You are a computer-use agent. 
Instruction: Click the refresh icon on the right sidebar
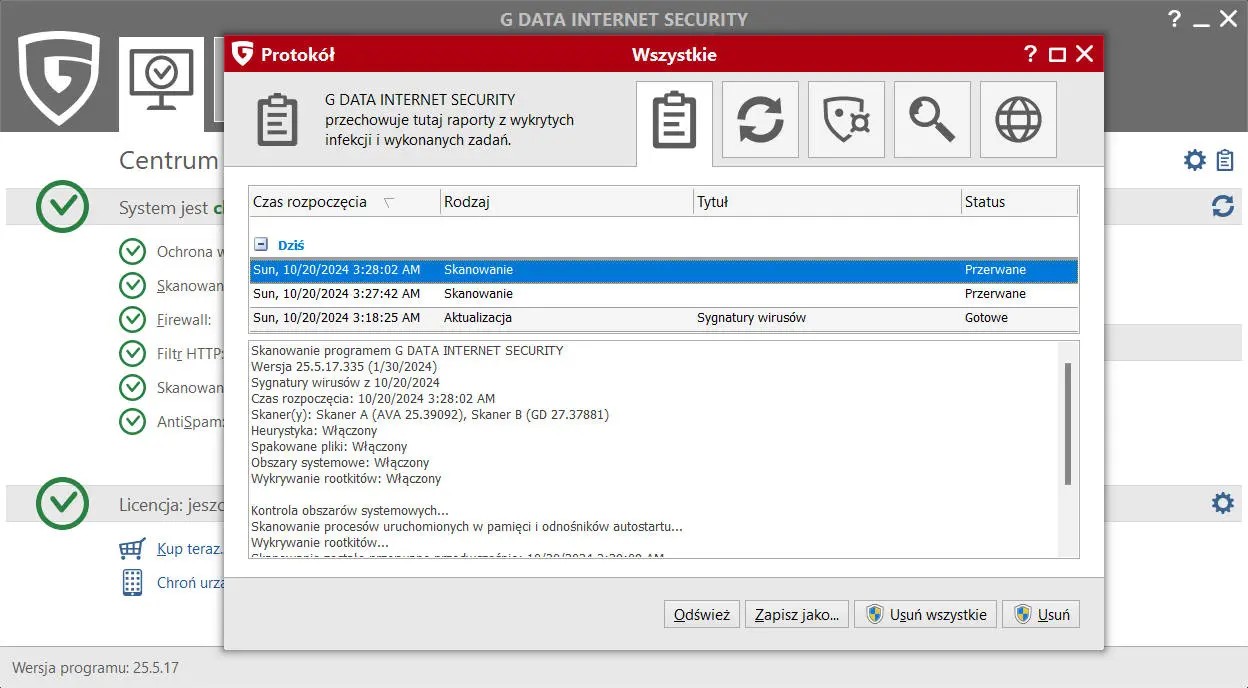1222,207
